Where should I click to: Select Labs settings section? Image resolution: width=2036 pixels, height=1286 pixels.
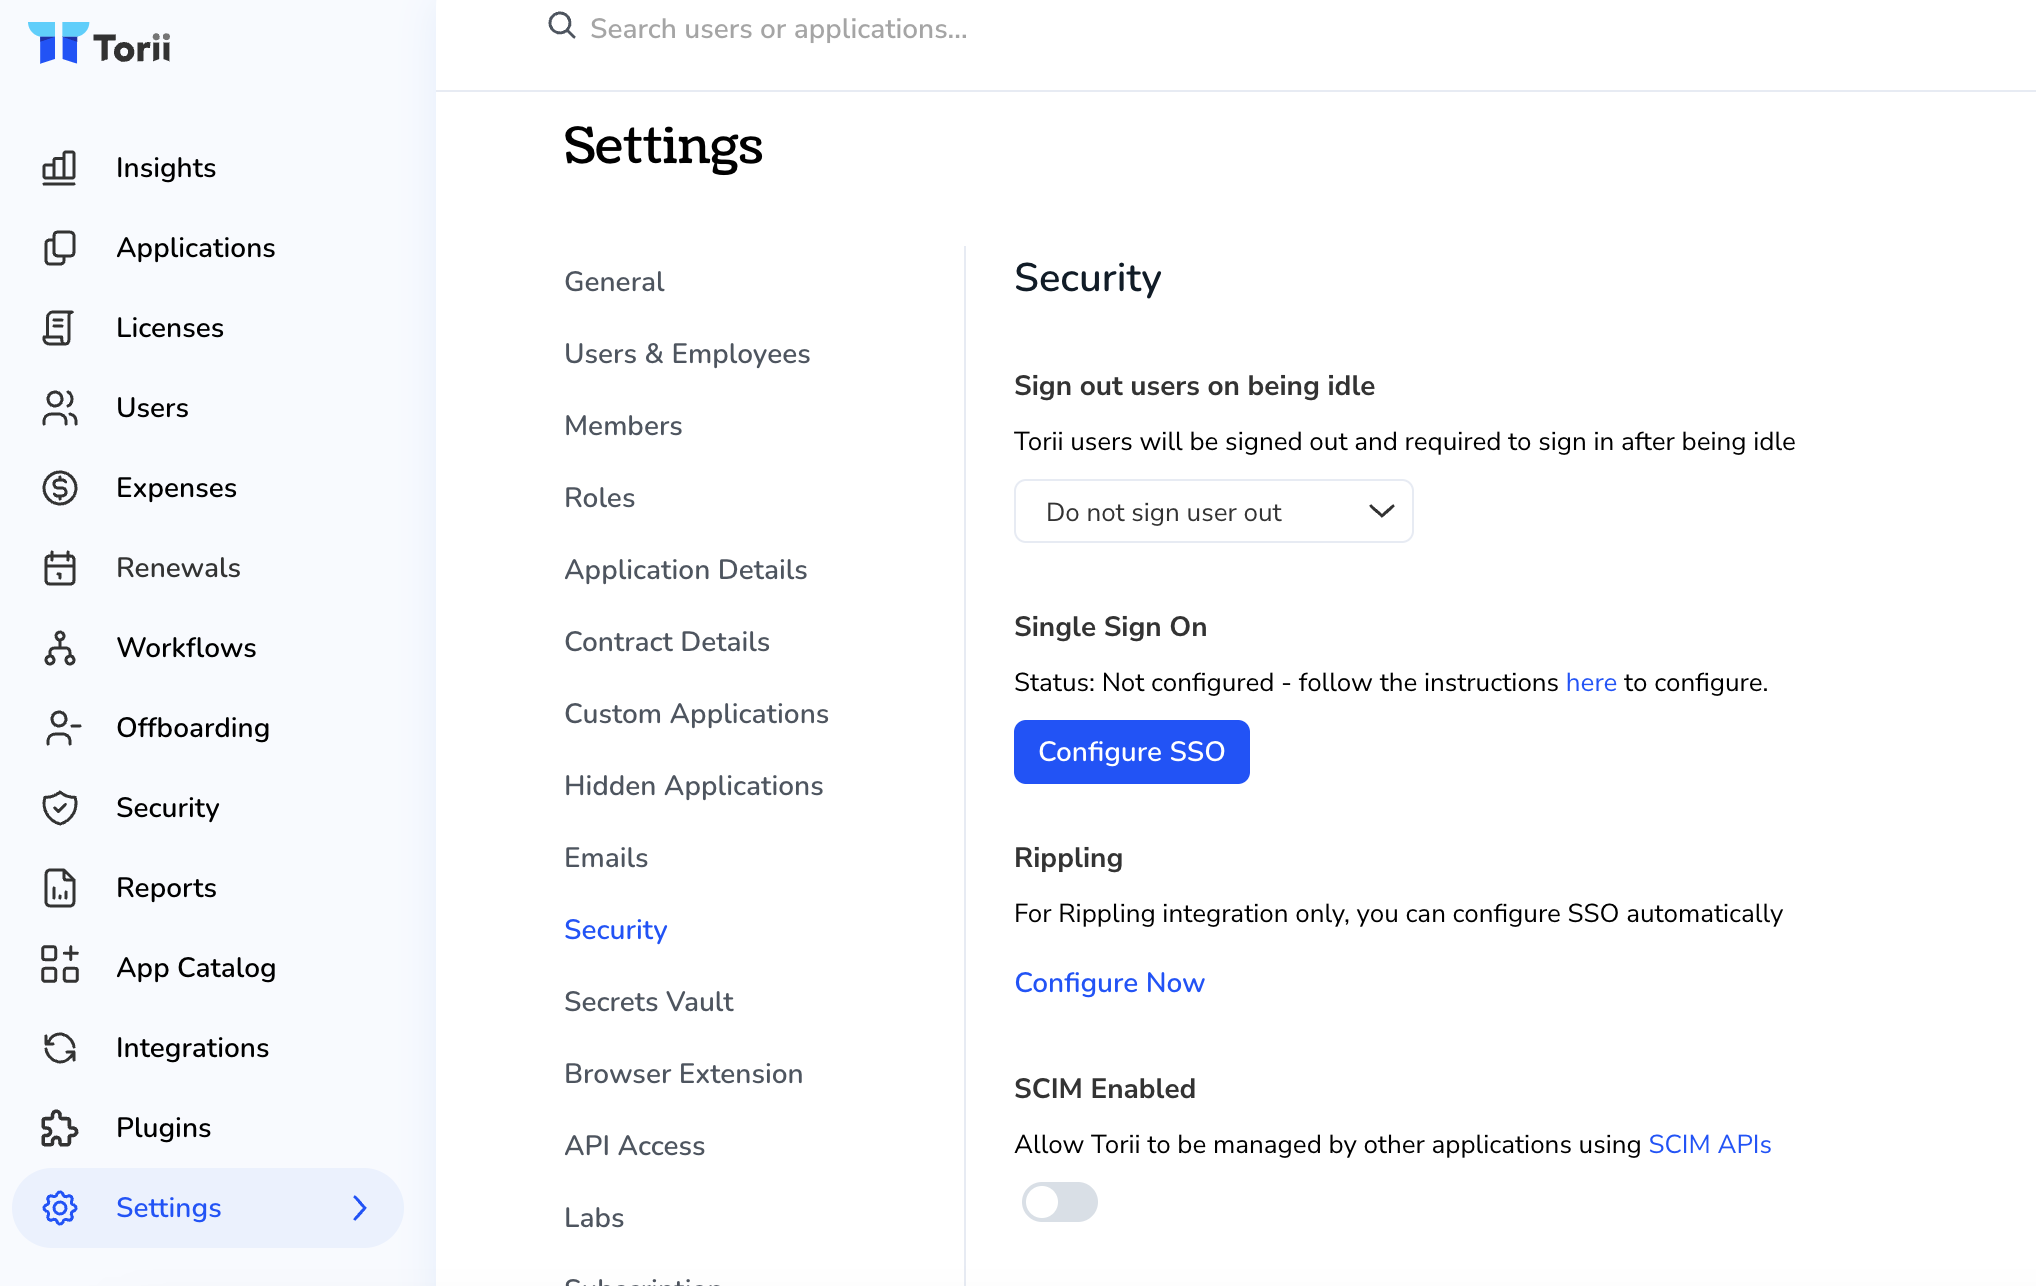tap(594, 1218)
